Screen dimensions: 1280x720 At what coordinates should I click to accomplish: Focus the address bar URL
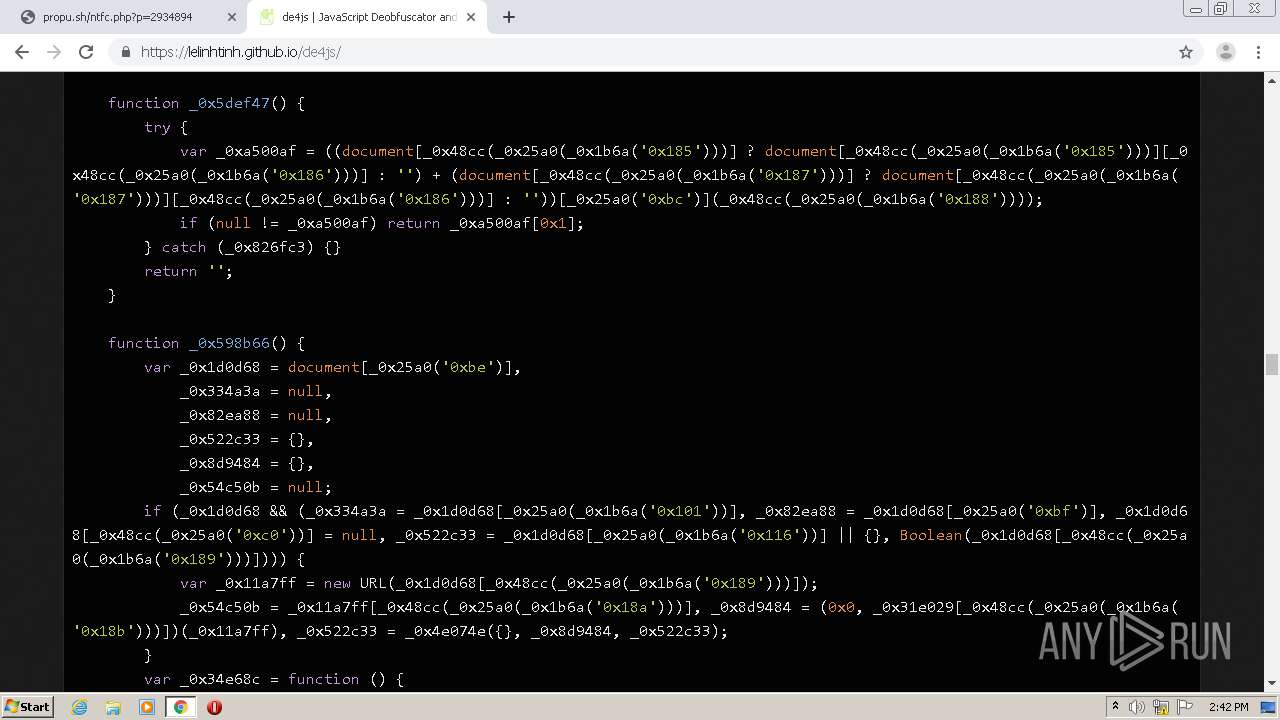click(241, 52)
